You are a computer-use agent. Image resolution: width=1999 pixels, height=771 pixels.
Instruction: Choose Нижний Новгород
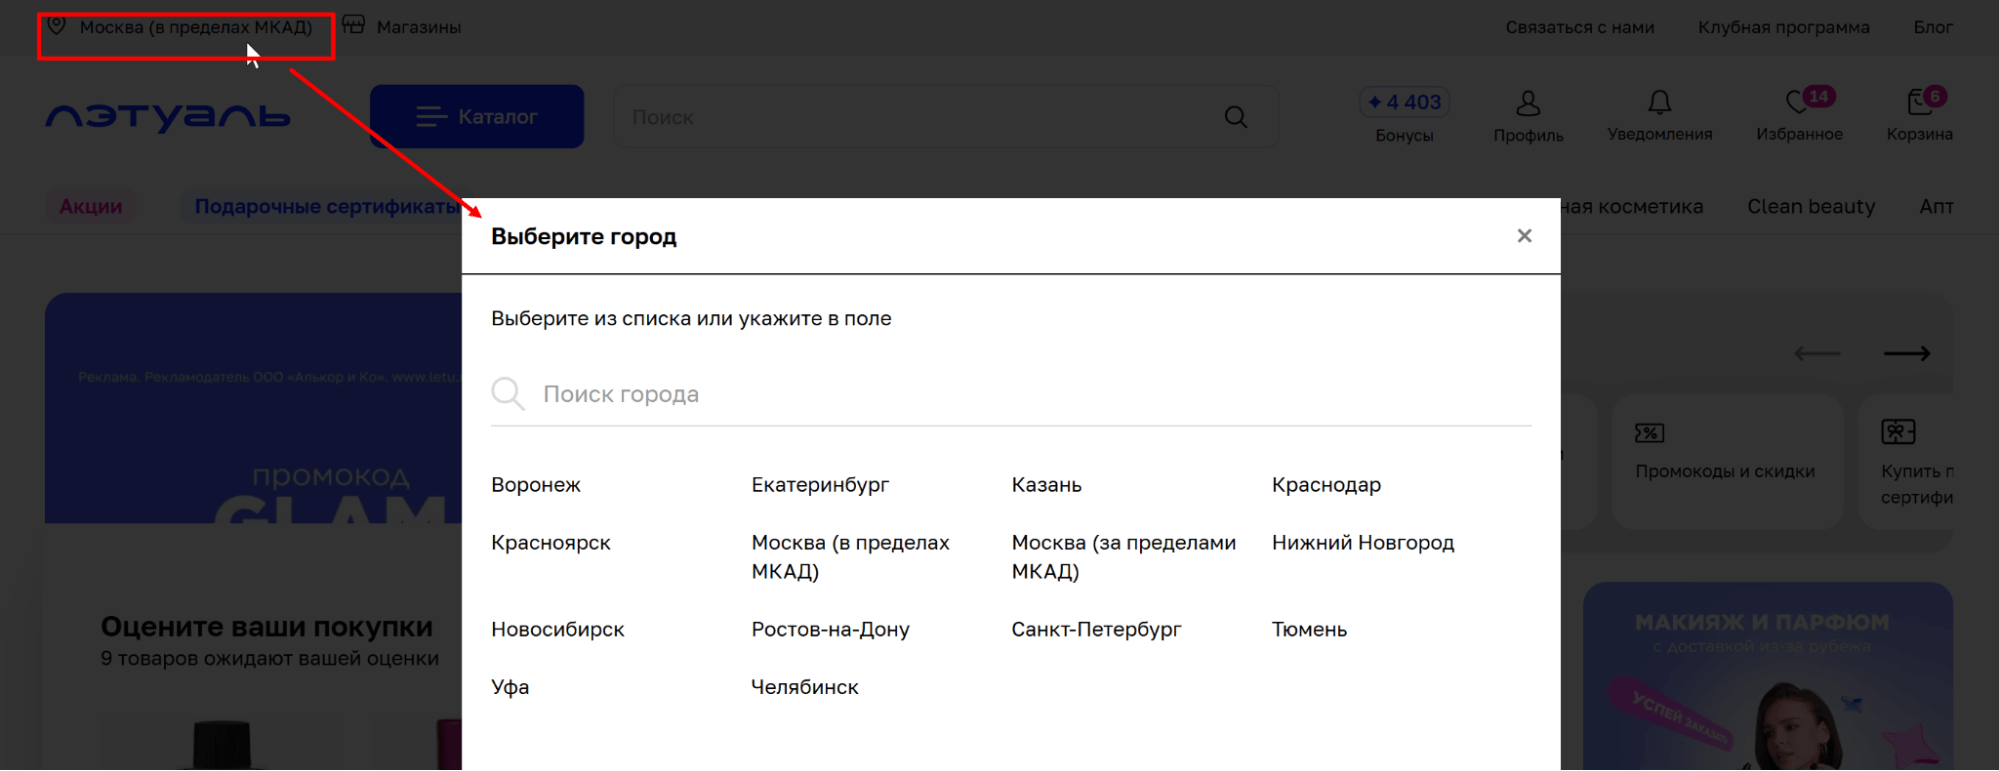click(1363, 543)
